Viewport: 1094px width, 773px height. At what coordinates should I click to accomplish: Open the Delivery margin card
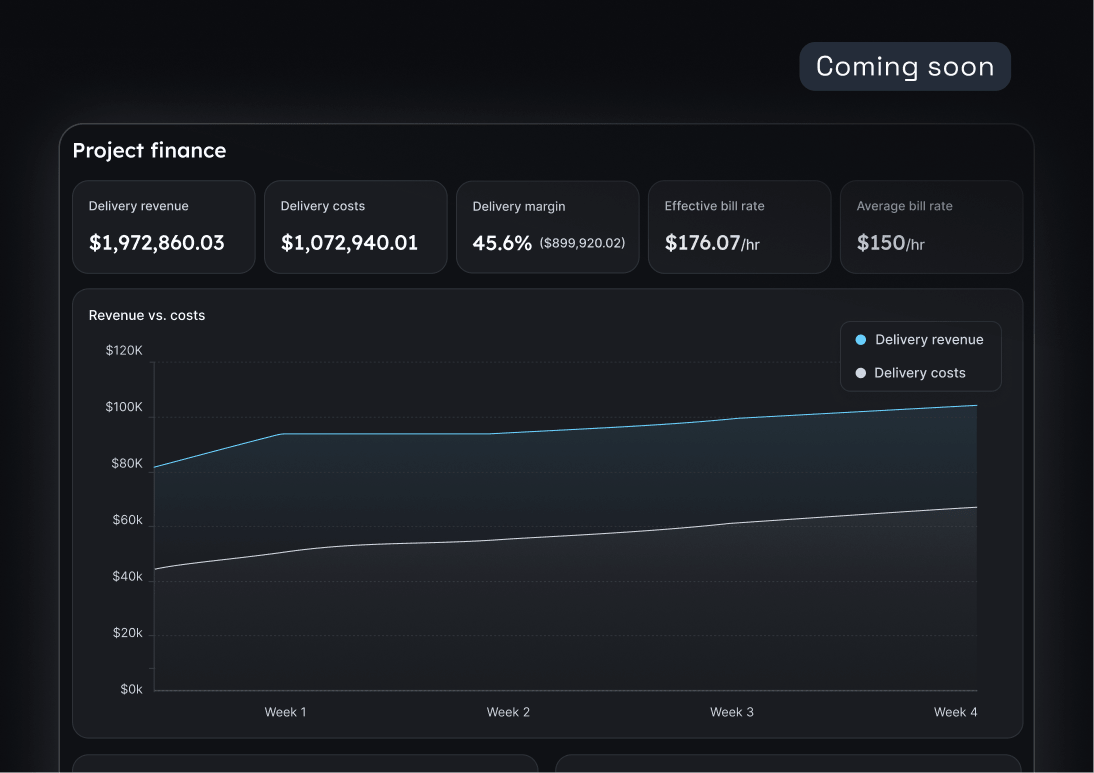(547, 226)
